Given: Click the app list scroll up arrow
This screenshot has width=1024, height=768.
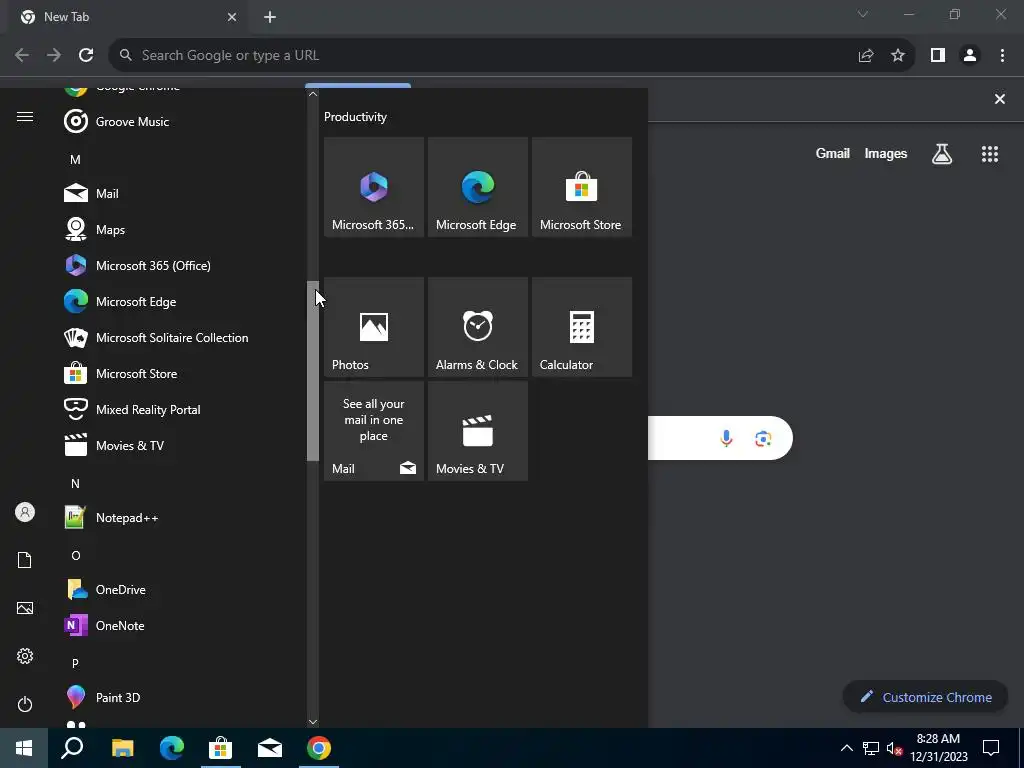Looking at the screenshot, I should (x=313, y=94).
